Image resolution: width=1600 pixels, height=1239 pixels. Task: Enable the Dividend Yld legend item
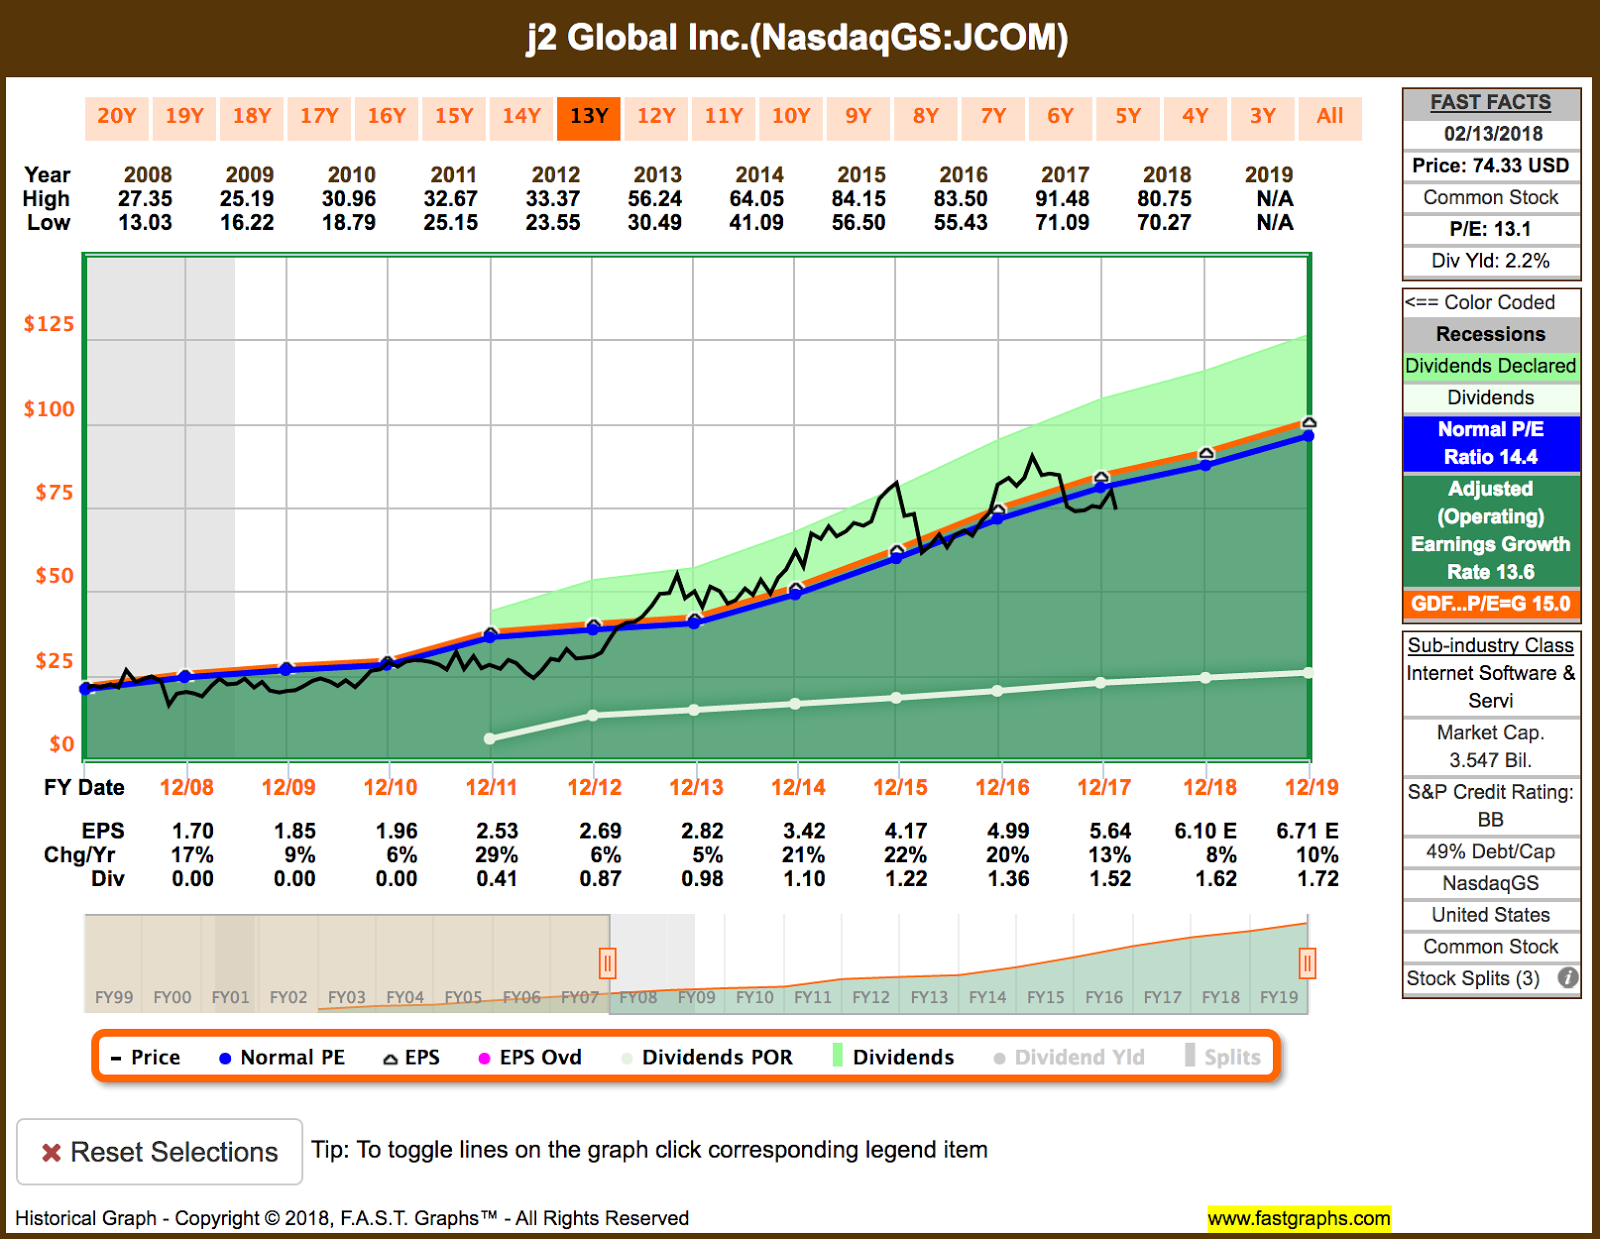pyautogui.click(x=1069, y=1058)
